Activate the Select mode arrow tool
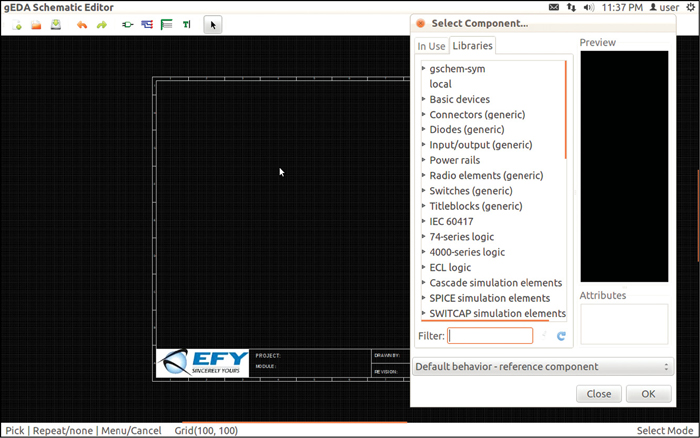This screenshot has height=438, width=700. pos(213,25)
